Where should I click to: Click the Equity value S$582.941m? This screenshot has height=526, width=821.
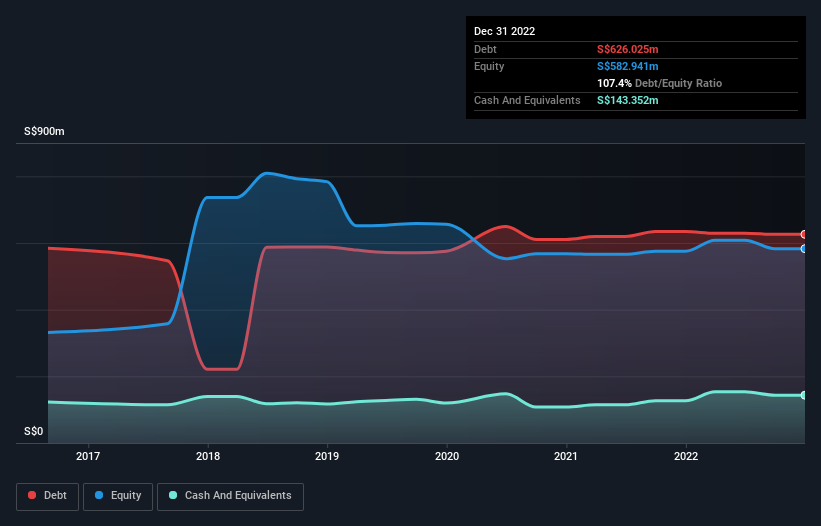pos(628,66)
